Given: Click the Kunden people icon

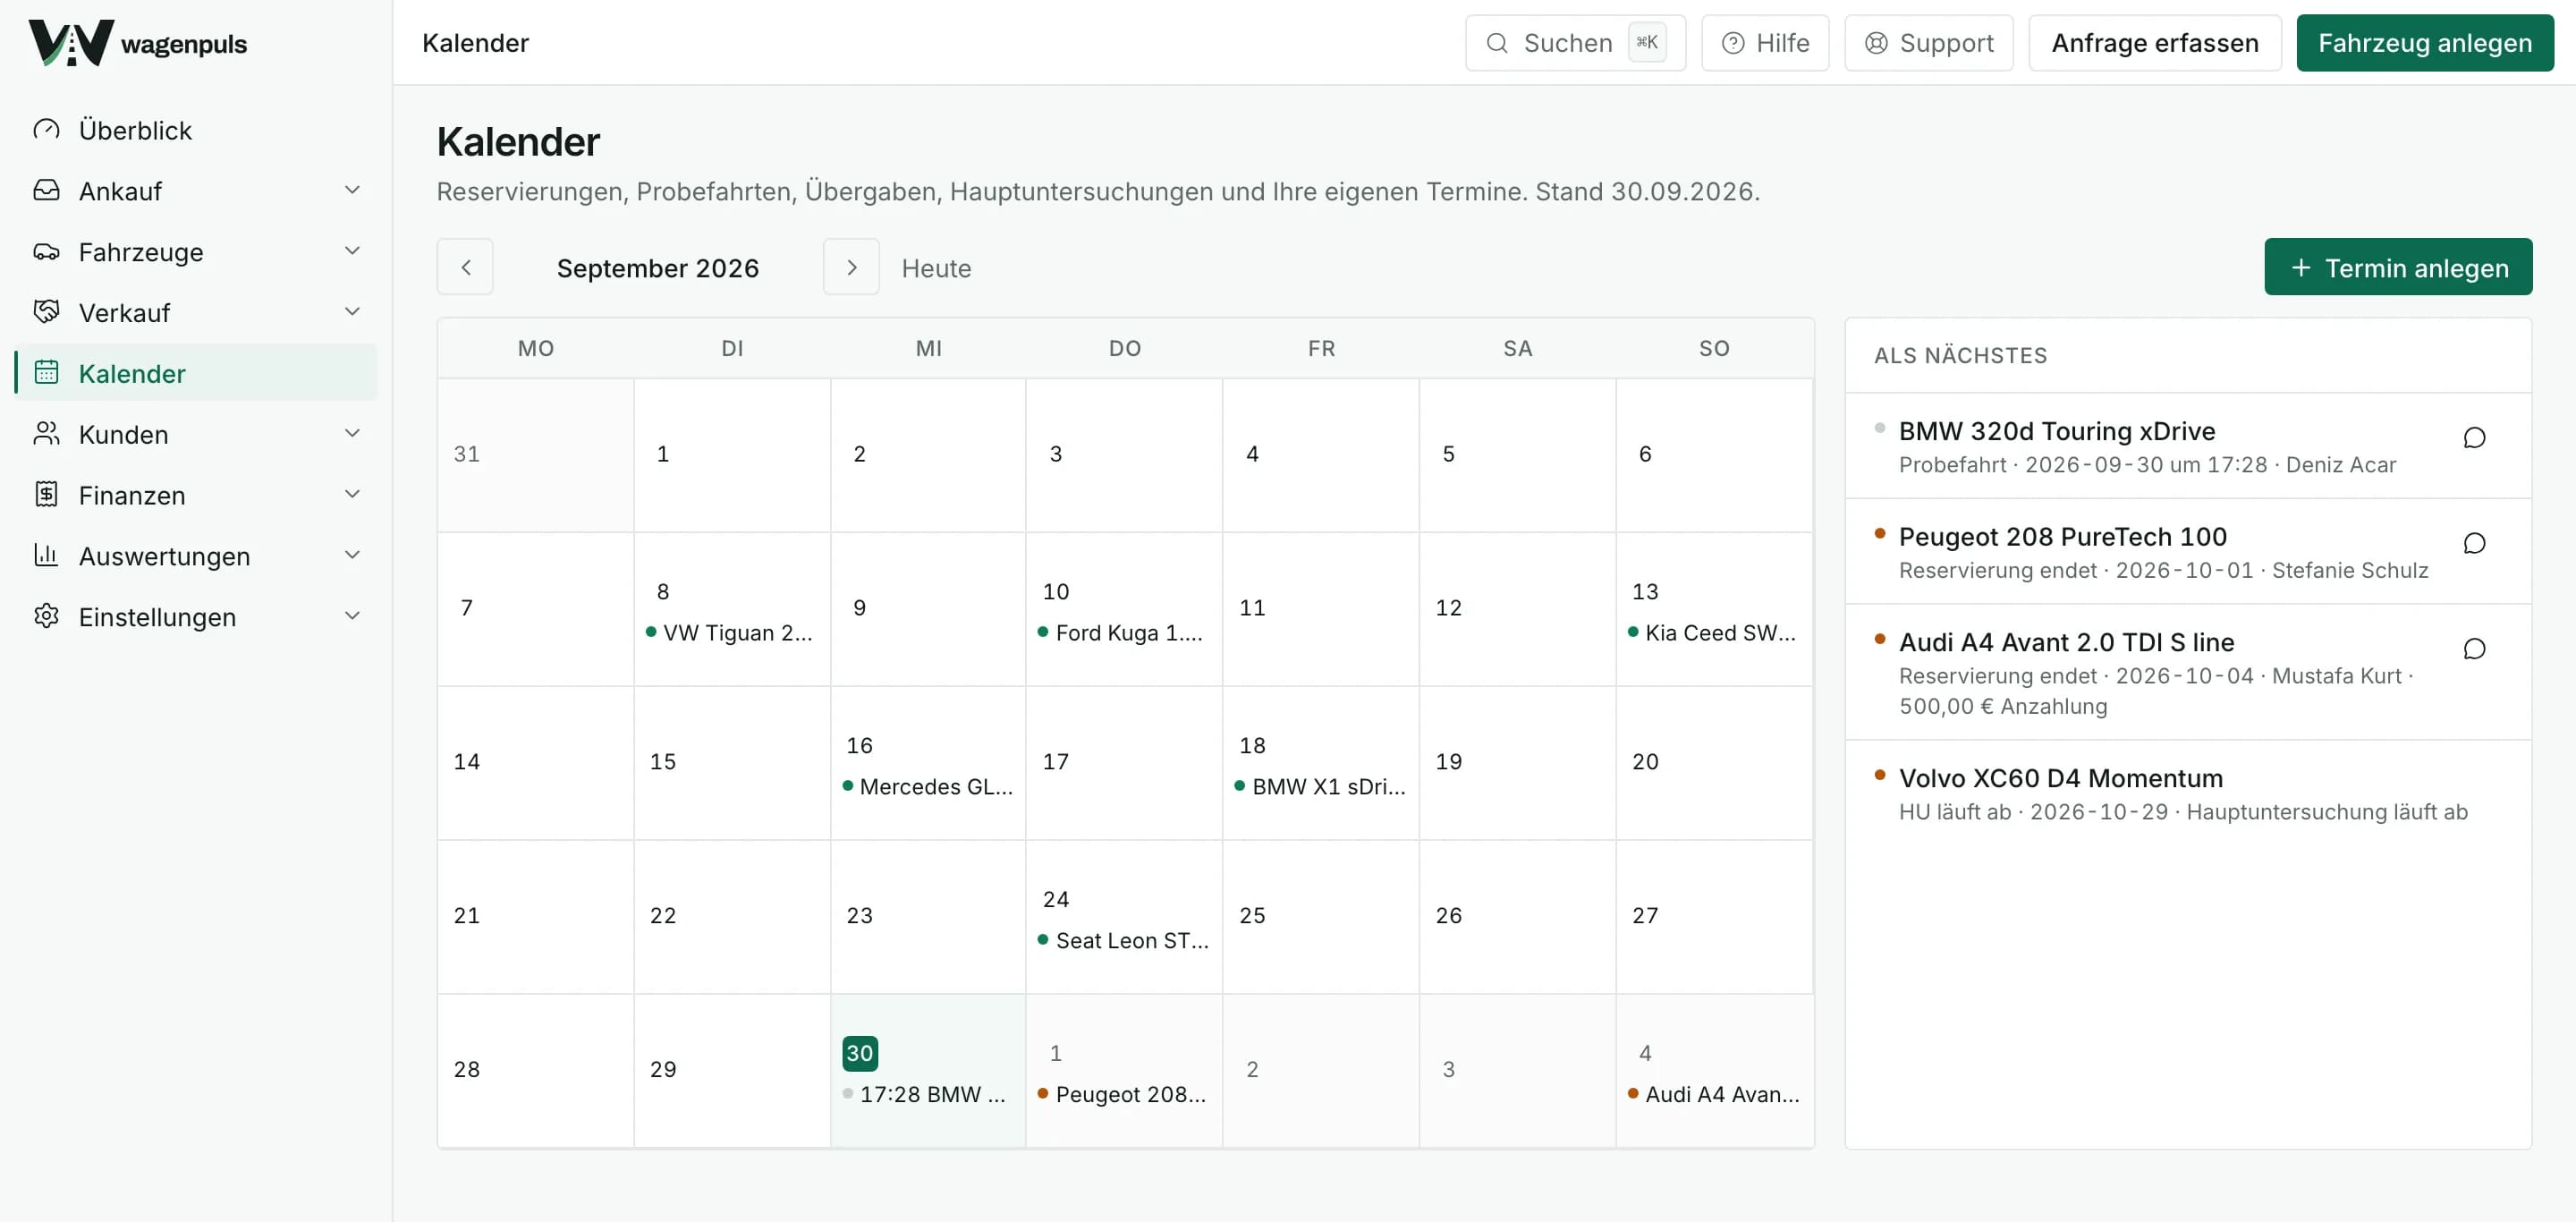Looking at the screenshot, I should pos(46,434).
